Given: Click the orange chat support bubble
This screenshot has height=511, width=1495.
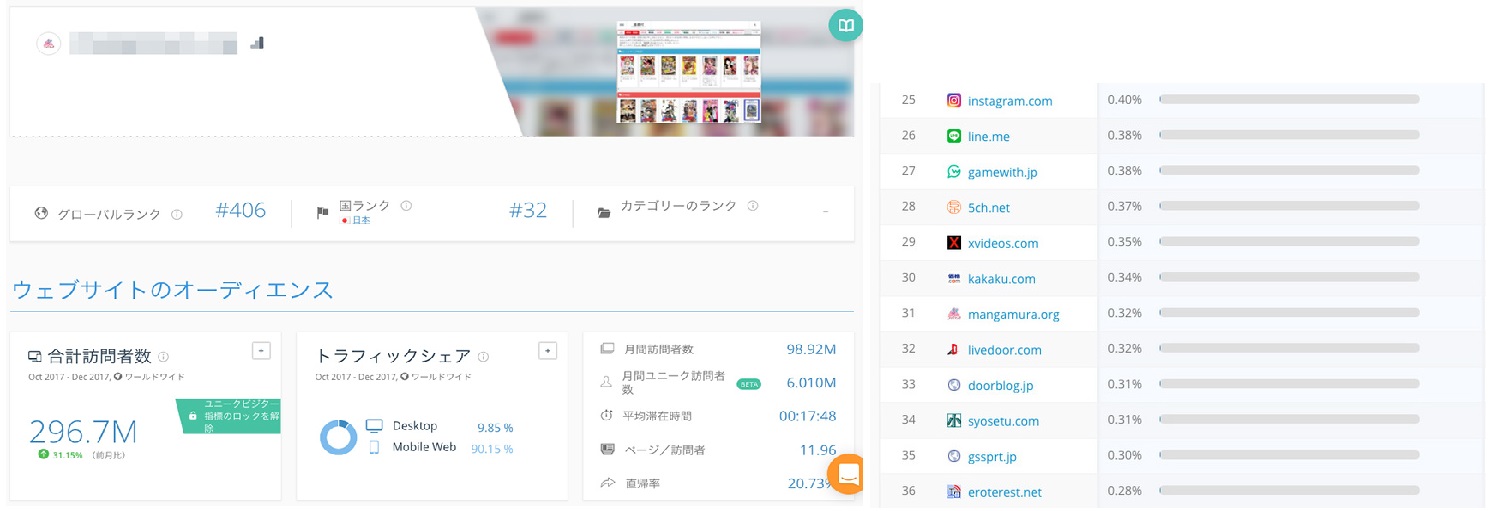Looking at the screenshot, I should [x=847, y=474].
